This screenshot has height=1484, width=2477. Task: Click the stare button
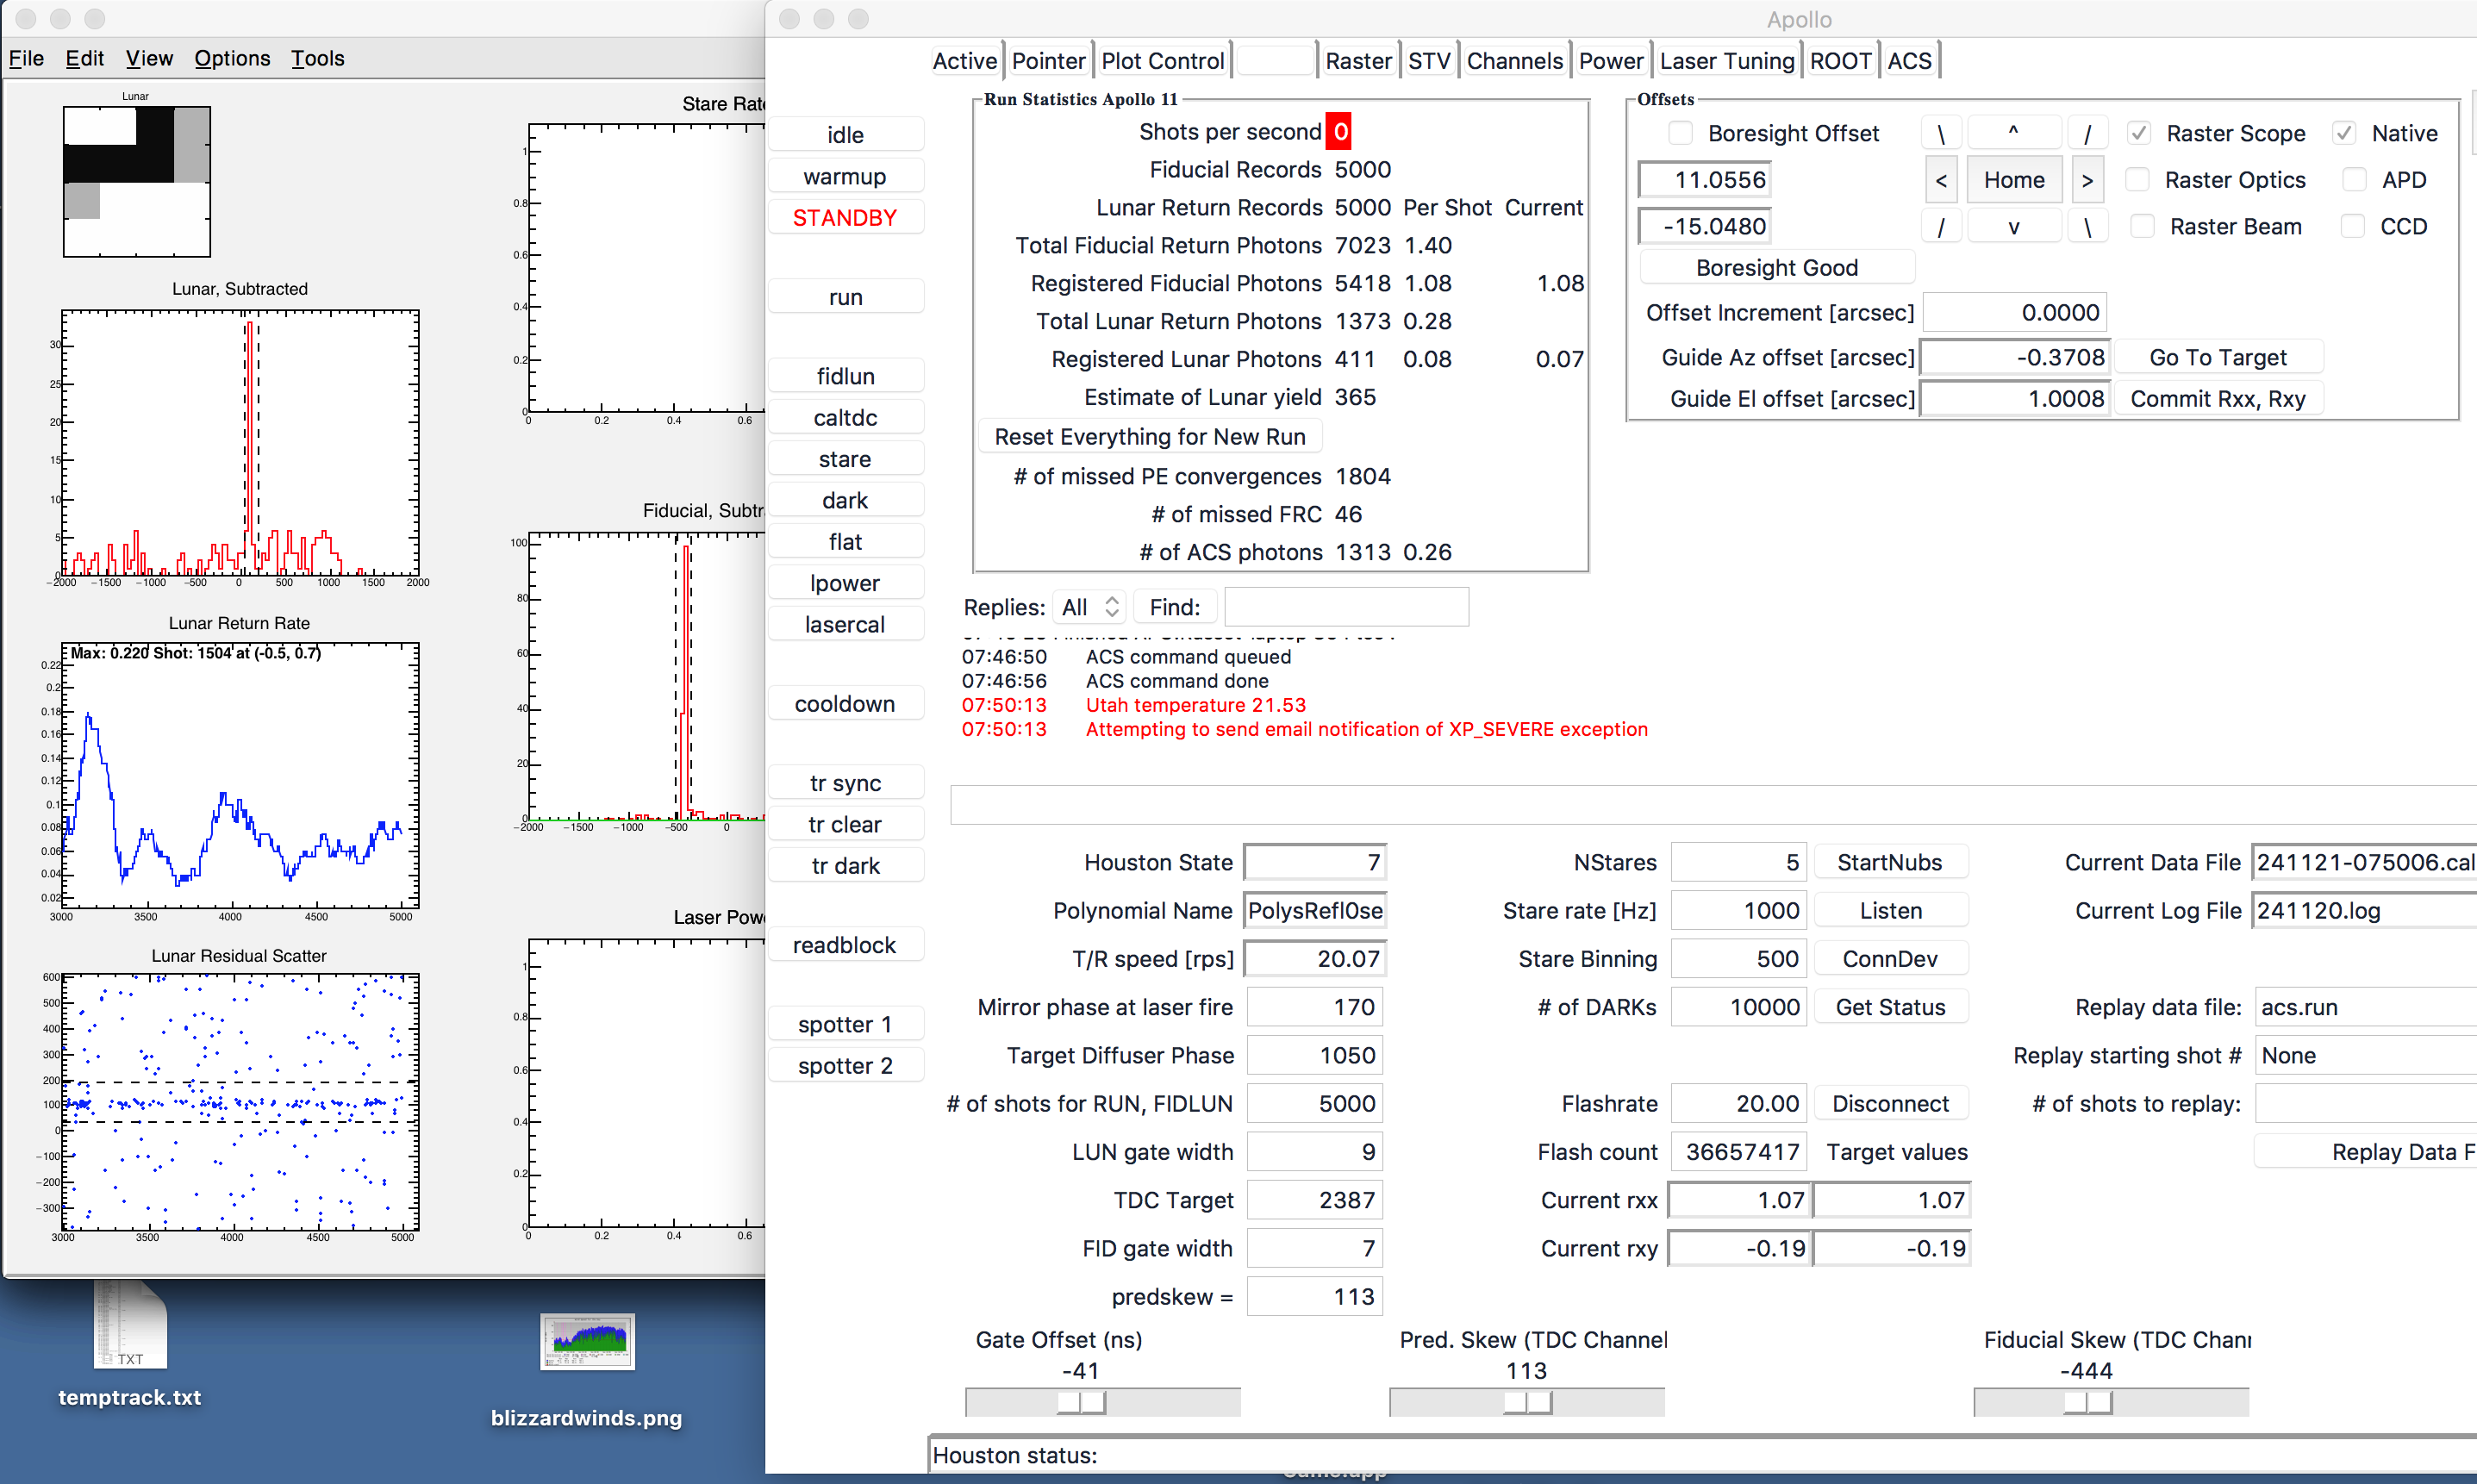845,459
